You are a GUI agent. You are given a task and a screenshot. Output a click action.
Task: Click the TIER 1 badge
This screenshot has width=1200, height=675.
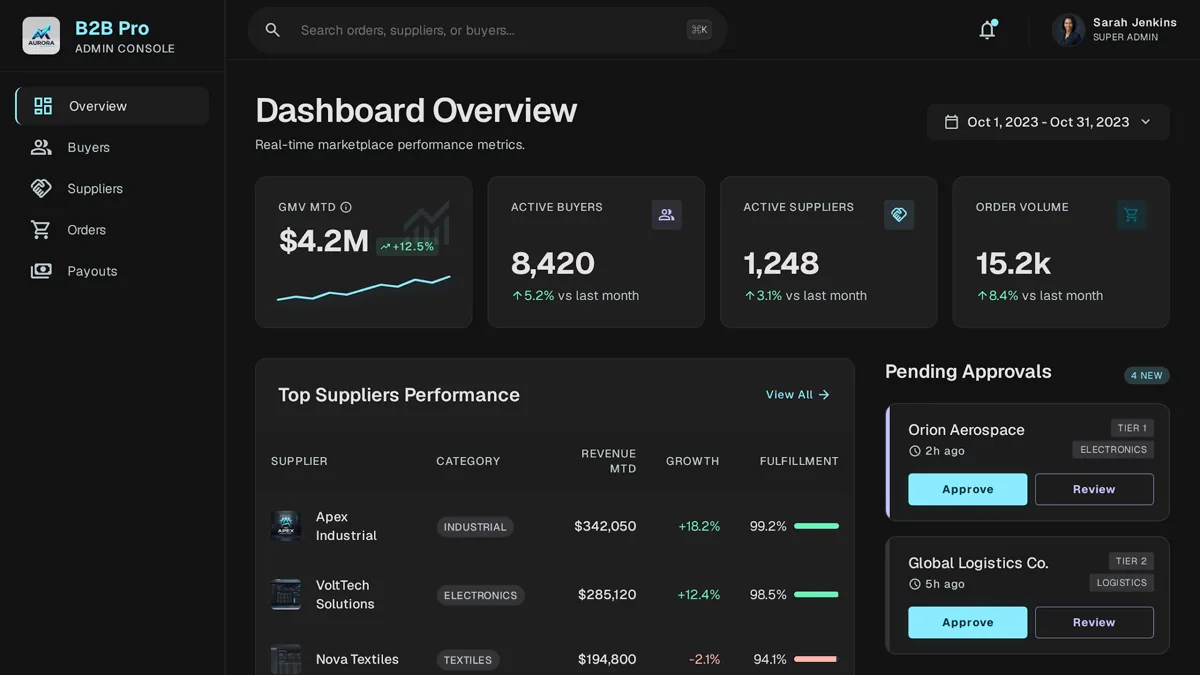[1132, 428]
